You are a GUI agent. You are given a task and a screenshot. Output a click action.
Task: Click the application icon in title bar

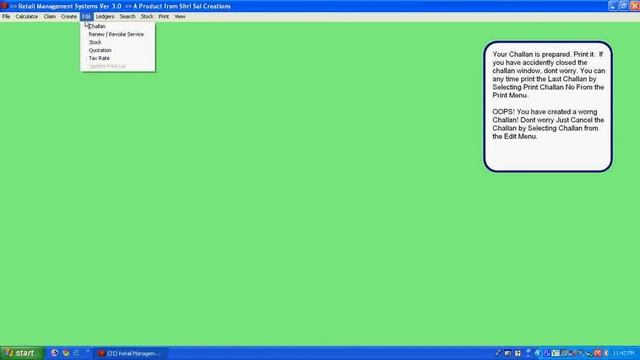click(x=4, y=6)
